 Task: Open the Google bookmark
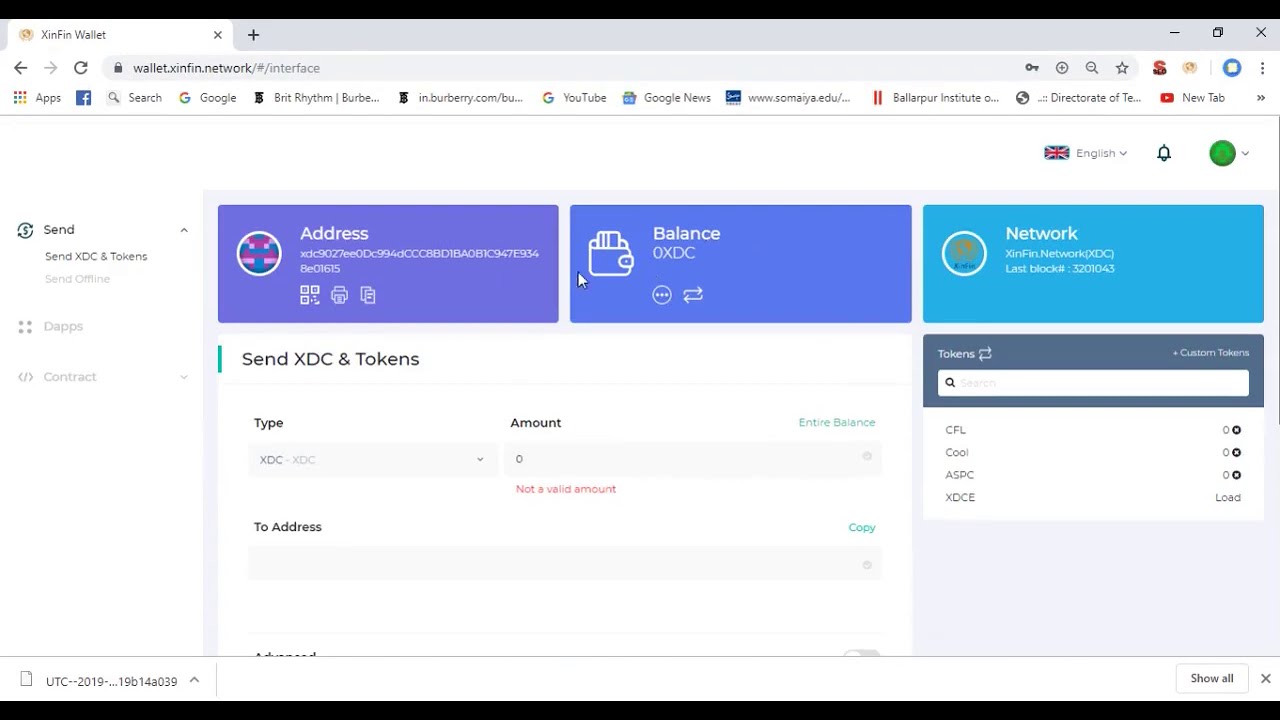point(207,98)
